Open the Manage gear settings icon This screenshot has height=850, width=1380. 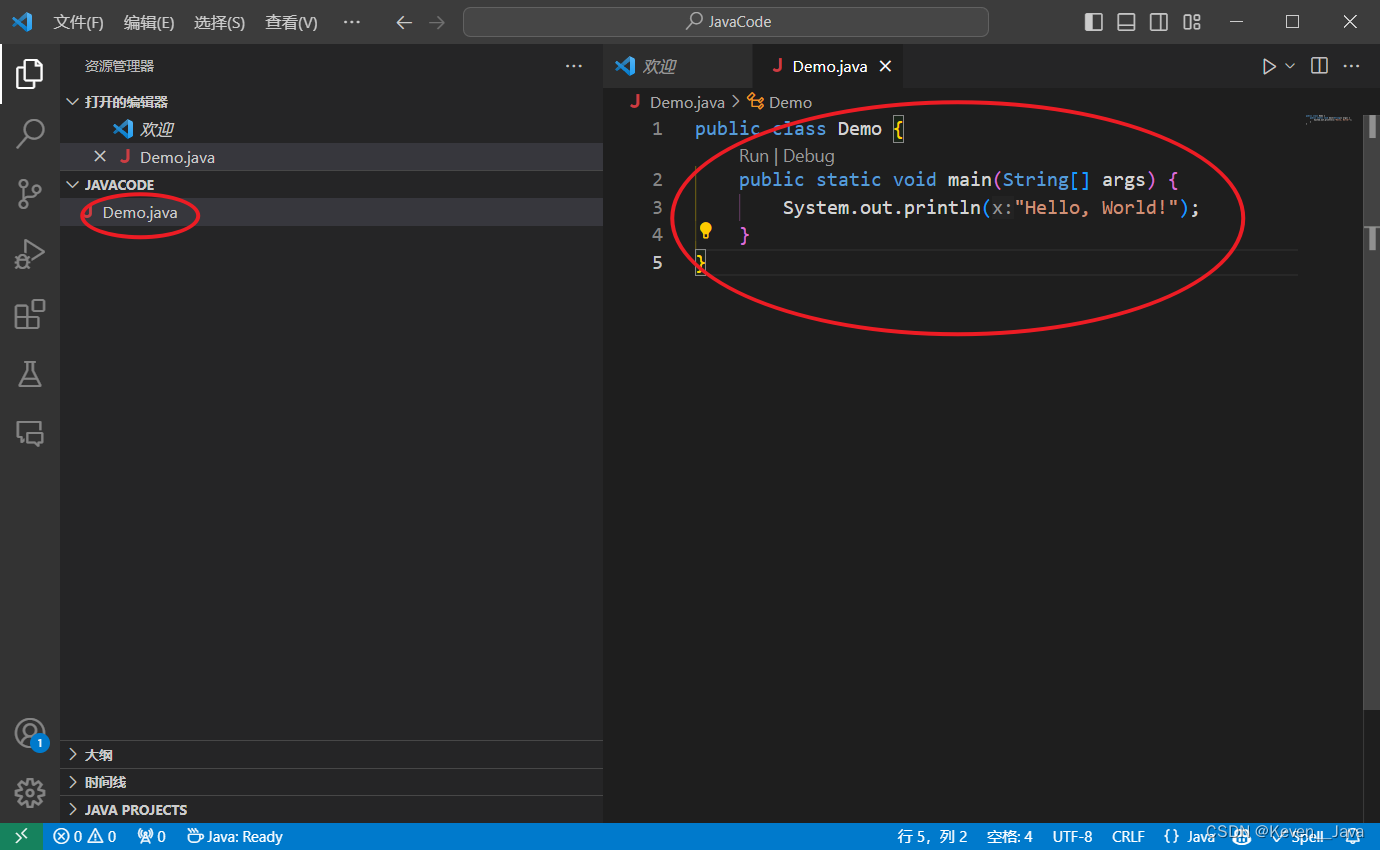pyautogui.click(x=30, y=793)
